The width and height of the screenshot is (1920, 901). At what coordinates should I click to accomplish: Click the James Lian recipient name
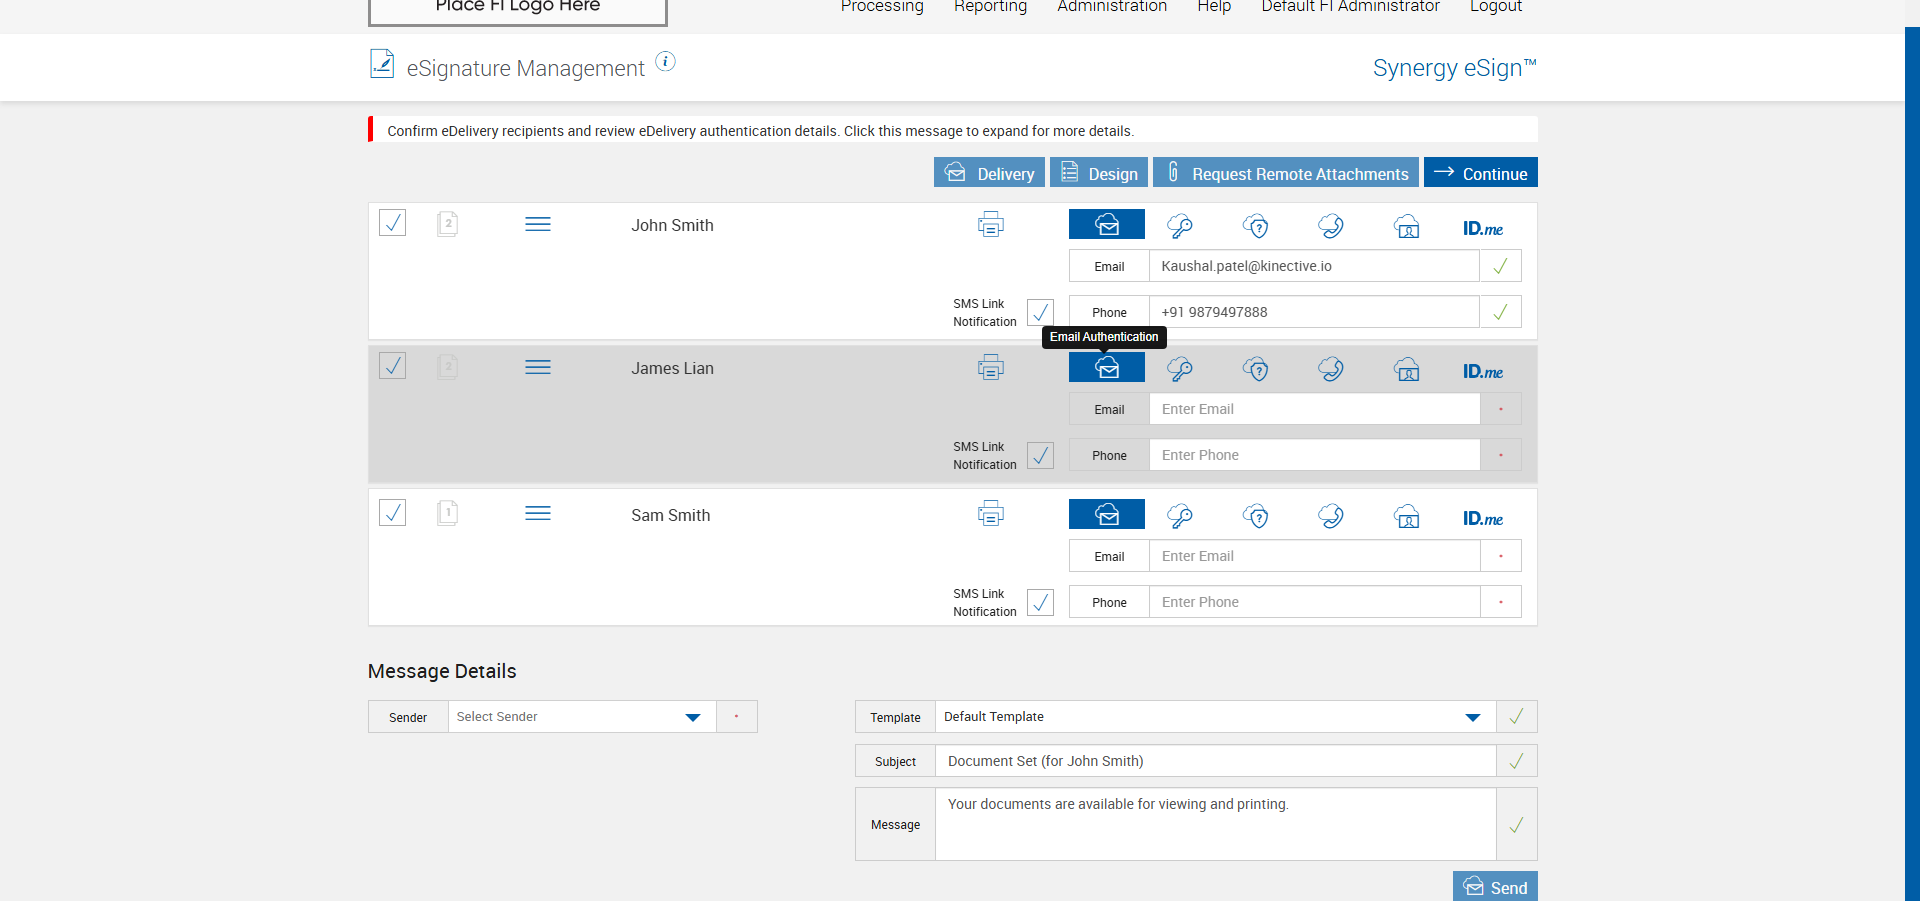pos(672,368)
